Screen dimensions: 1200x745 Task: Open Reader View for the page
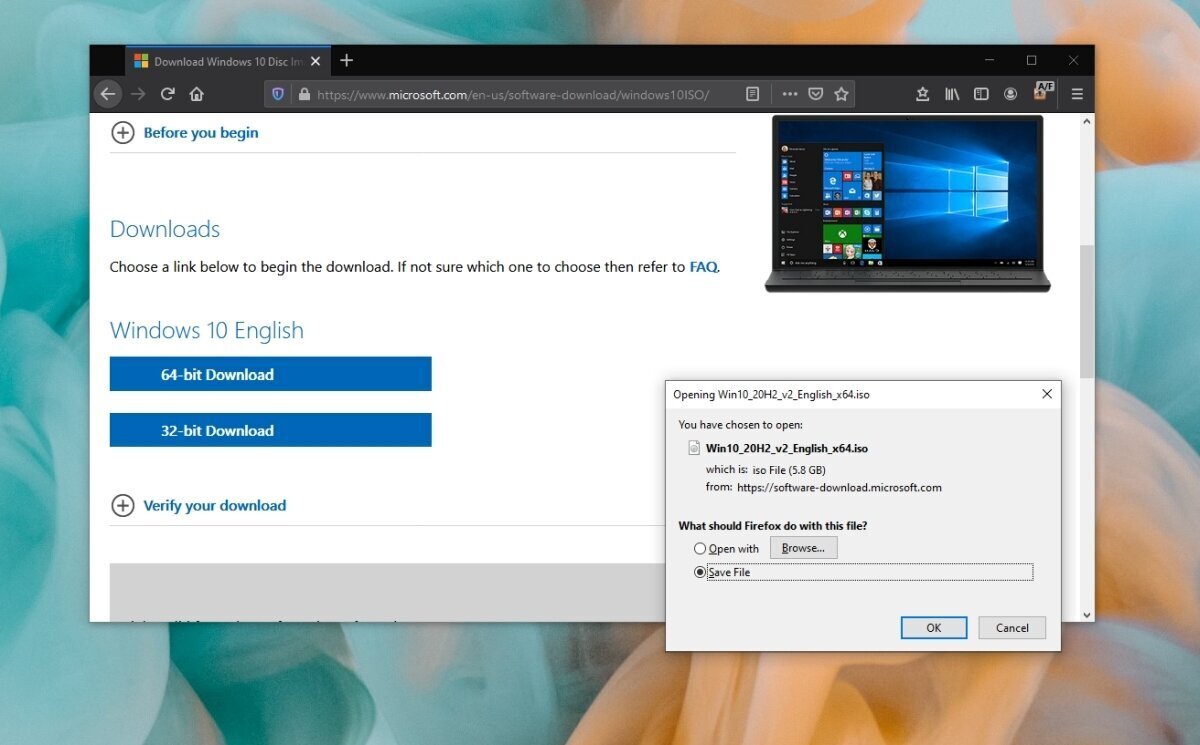tap(752, 93)
